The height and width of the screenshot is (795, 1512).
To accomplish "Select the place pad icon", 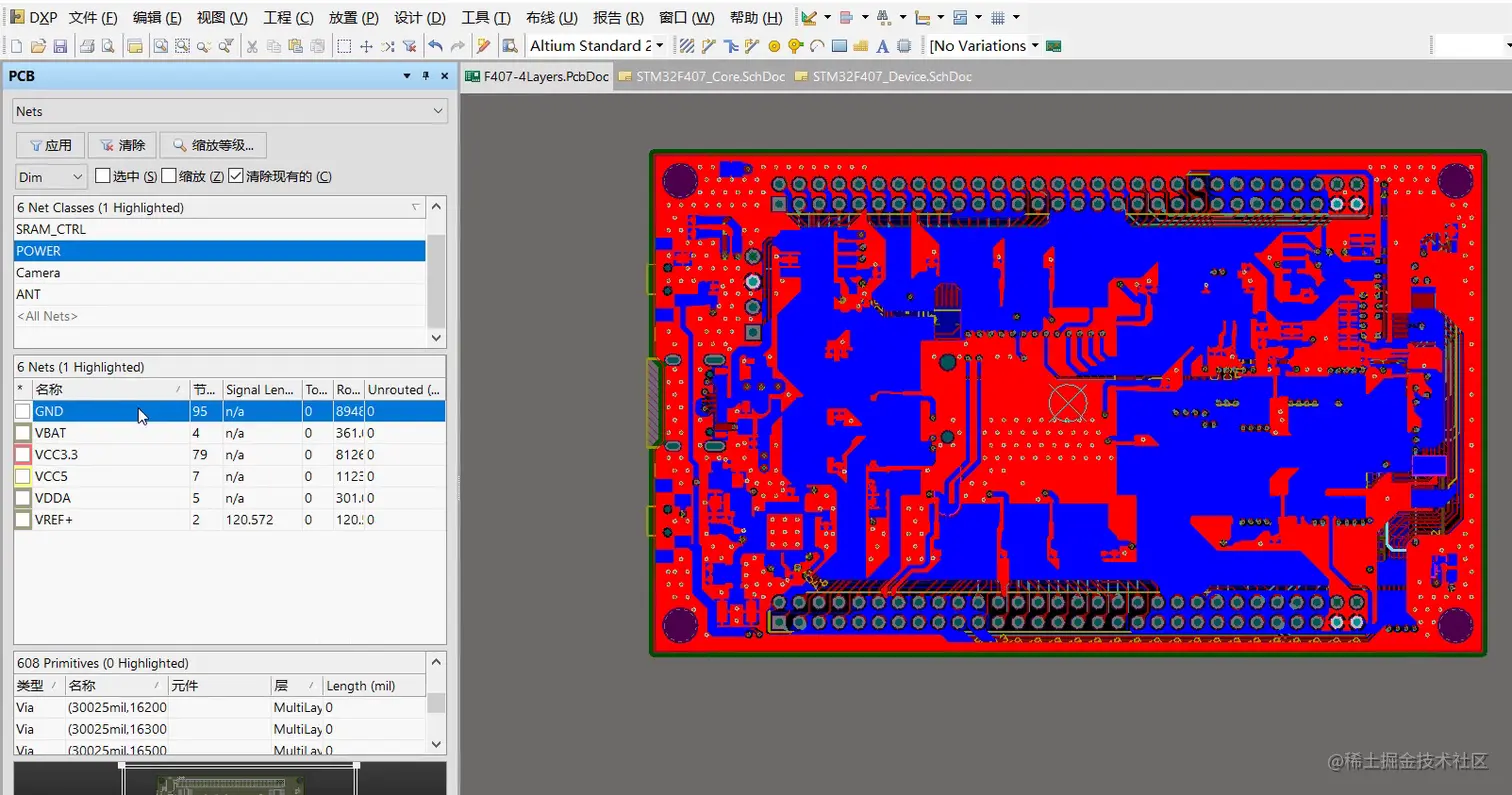I will [x=774, y=46].
